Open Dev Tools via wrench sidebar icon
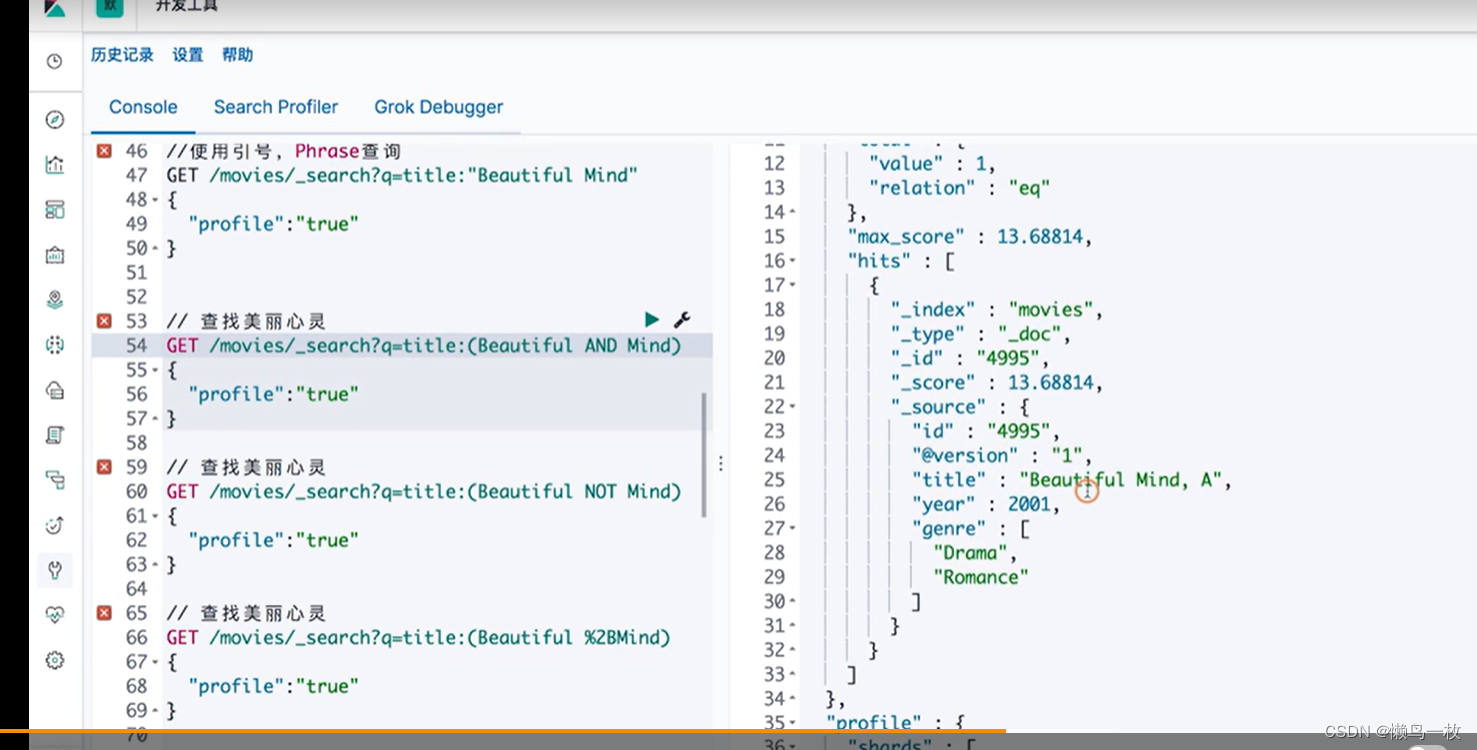Image resolution: width=1477 pixels, height=750 pixels. (x=55, y=570)
